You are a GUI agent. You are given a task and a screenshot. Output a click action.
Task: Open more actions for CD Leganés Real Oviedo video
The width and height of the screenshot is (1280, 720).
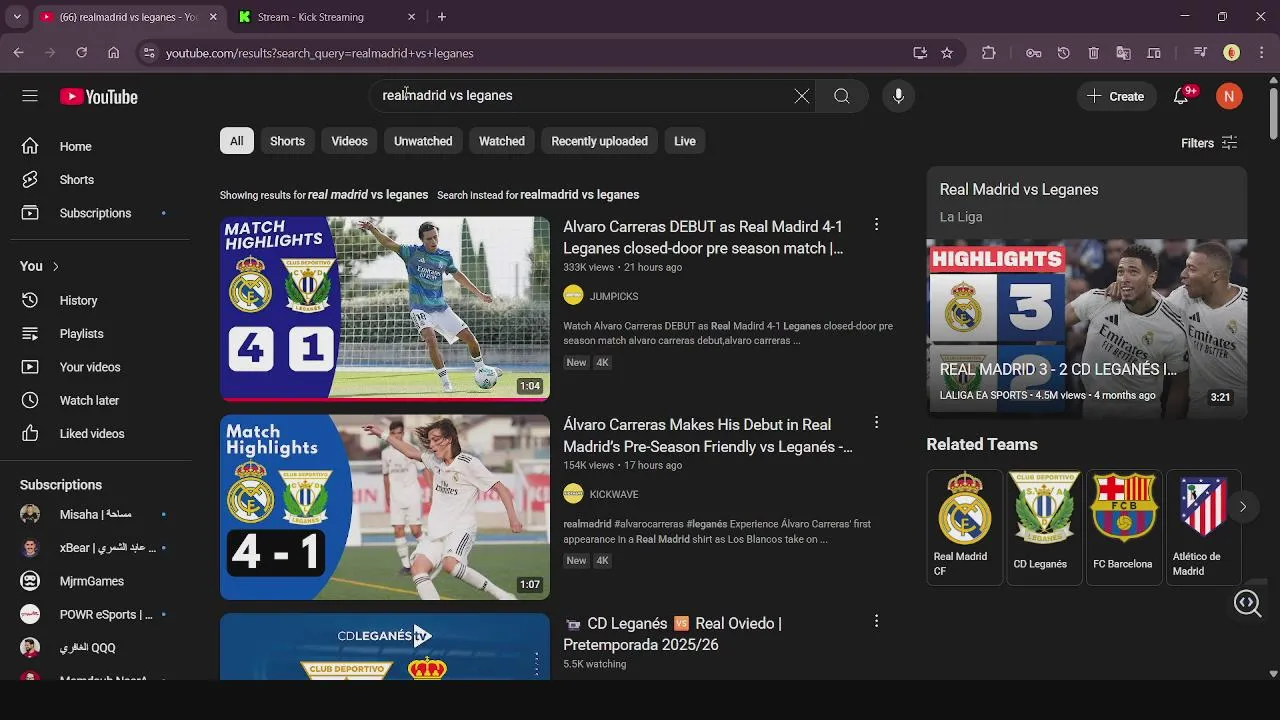876,621
